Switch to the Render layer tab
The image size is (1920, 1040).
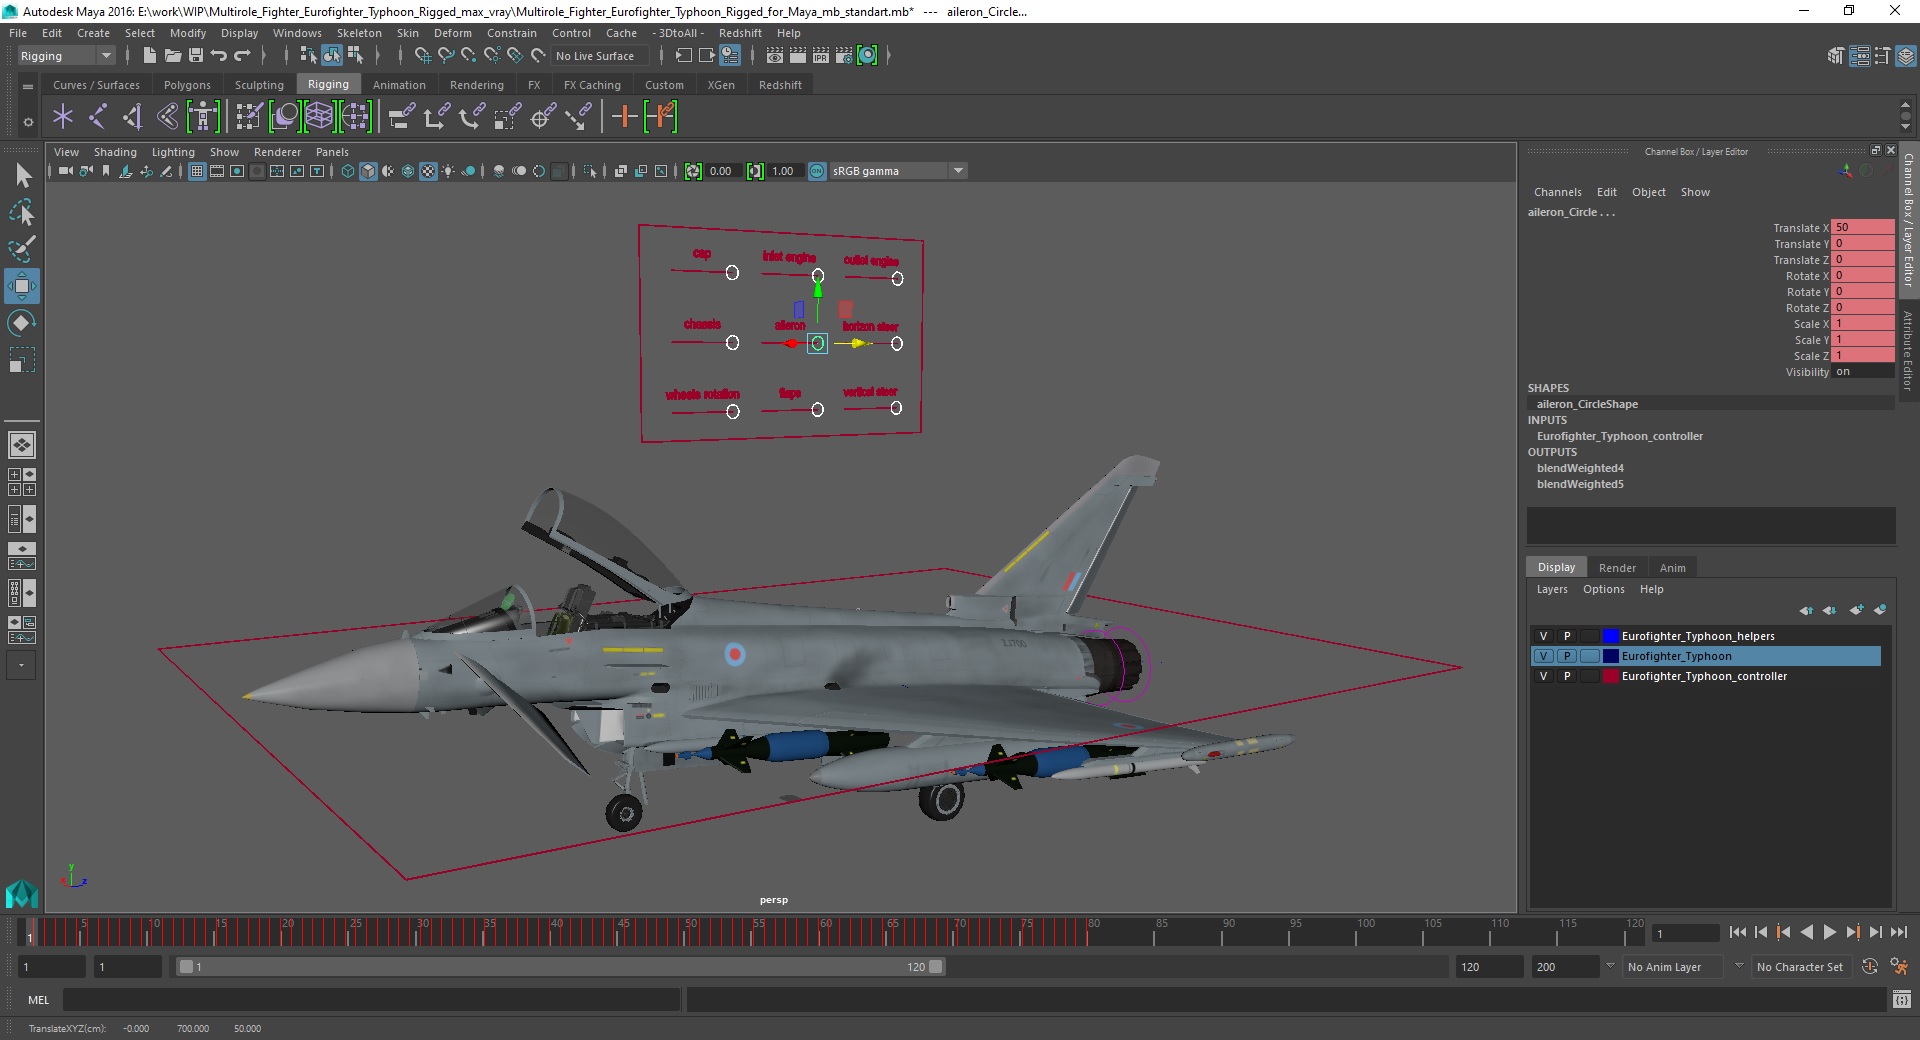(1617, 567)
